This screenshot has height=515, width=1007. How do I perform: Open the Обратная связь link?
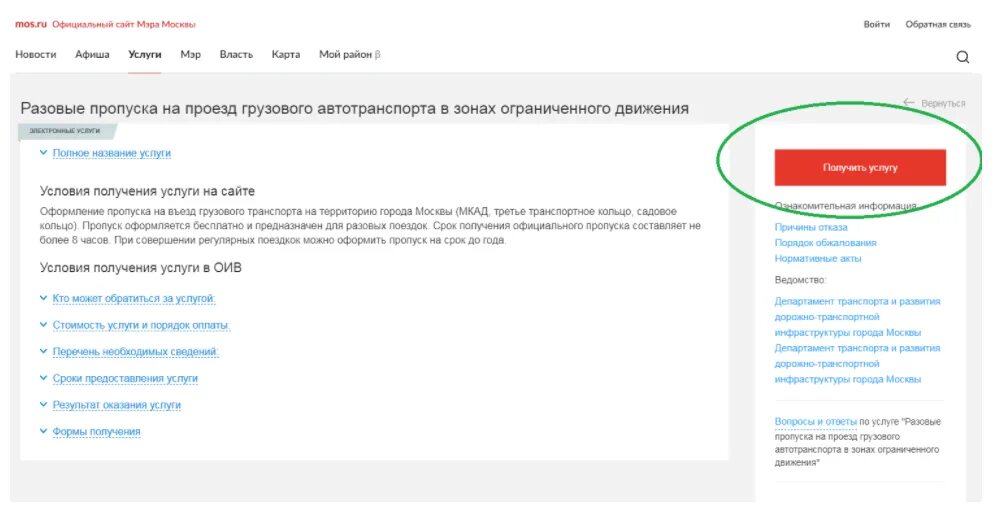938,24
